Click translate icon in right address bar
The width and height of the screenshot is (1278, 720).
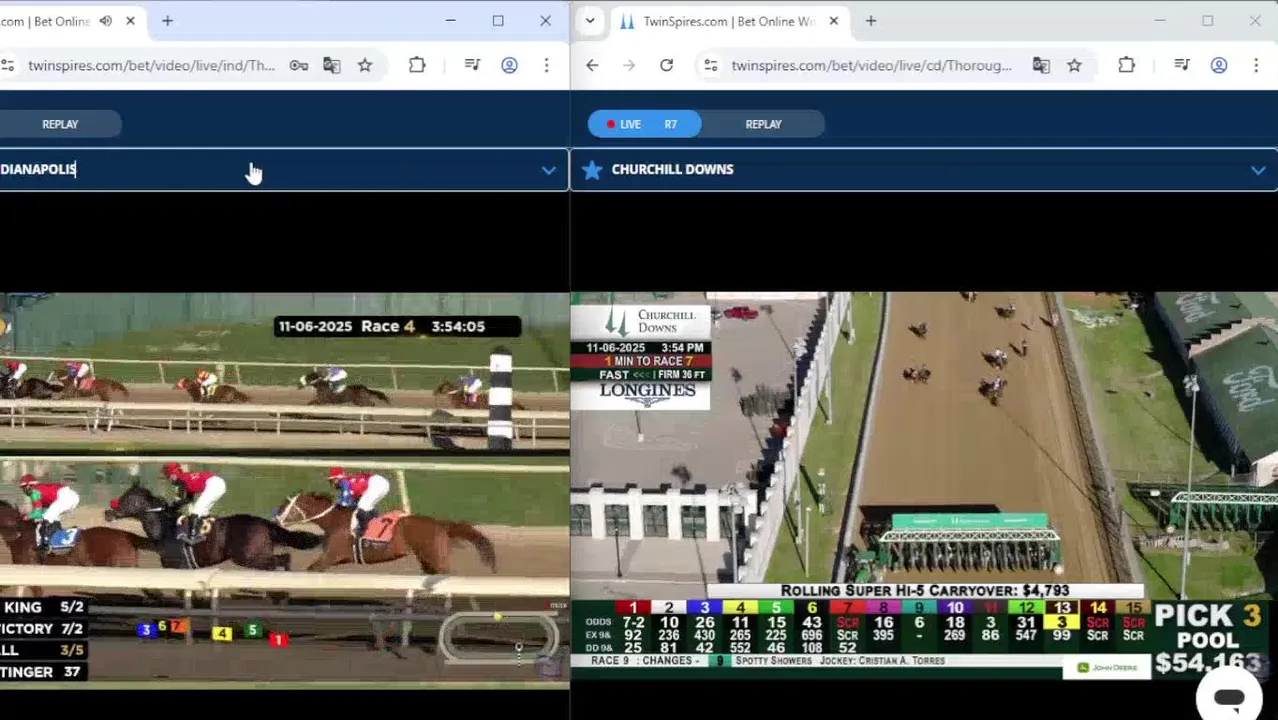point(1041,66)
